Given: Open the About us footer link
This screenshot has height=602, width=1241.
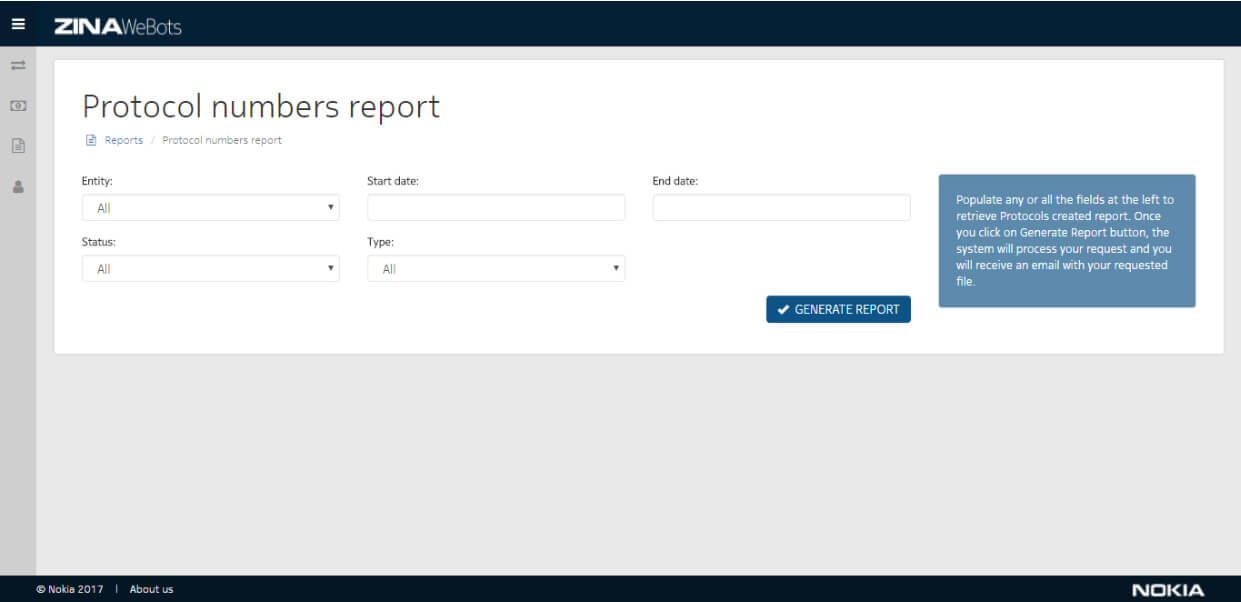Looking at the screenshot, I should (151, 589).
